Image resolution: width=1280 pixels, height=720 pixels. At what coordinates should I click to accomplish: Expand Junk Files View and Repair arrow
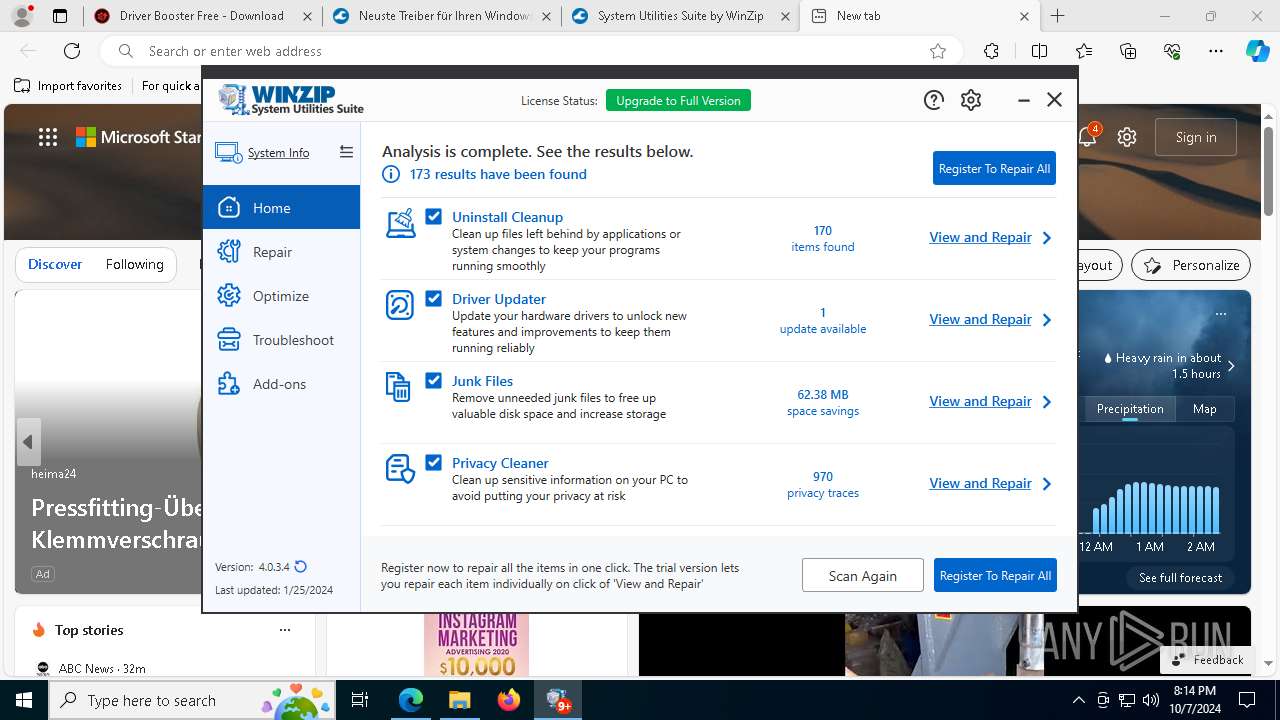pos(1047,402)
